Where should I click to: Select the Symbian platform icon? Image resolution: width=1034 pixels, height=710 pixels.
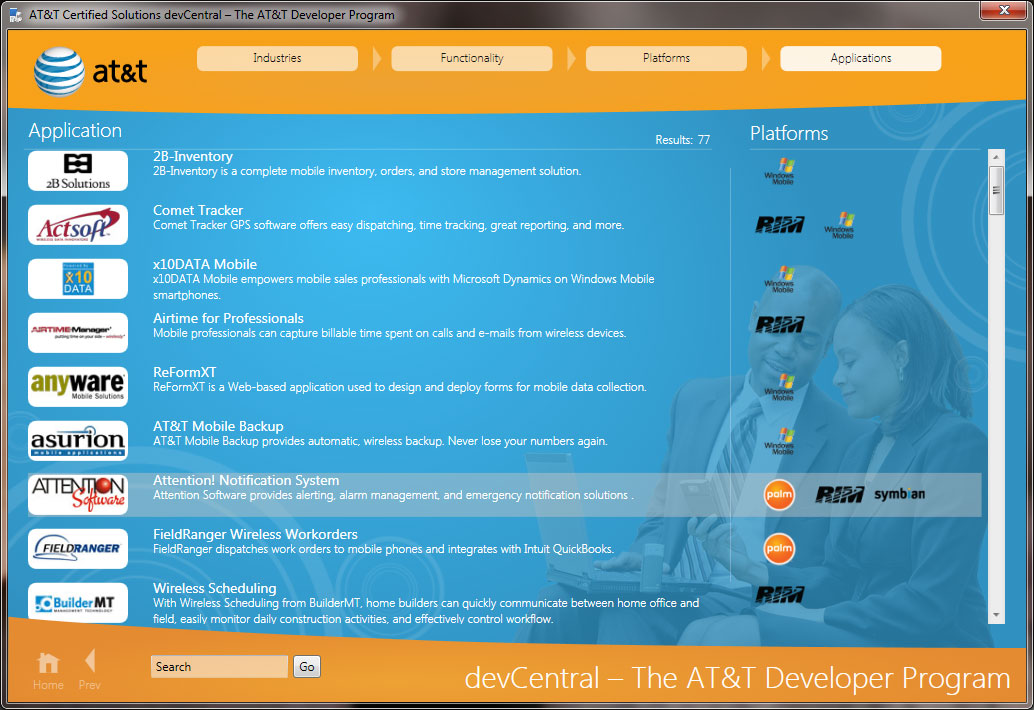[899, 494]
